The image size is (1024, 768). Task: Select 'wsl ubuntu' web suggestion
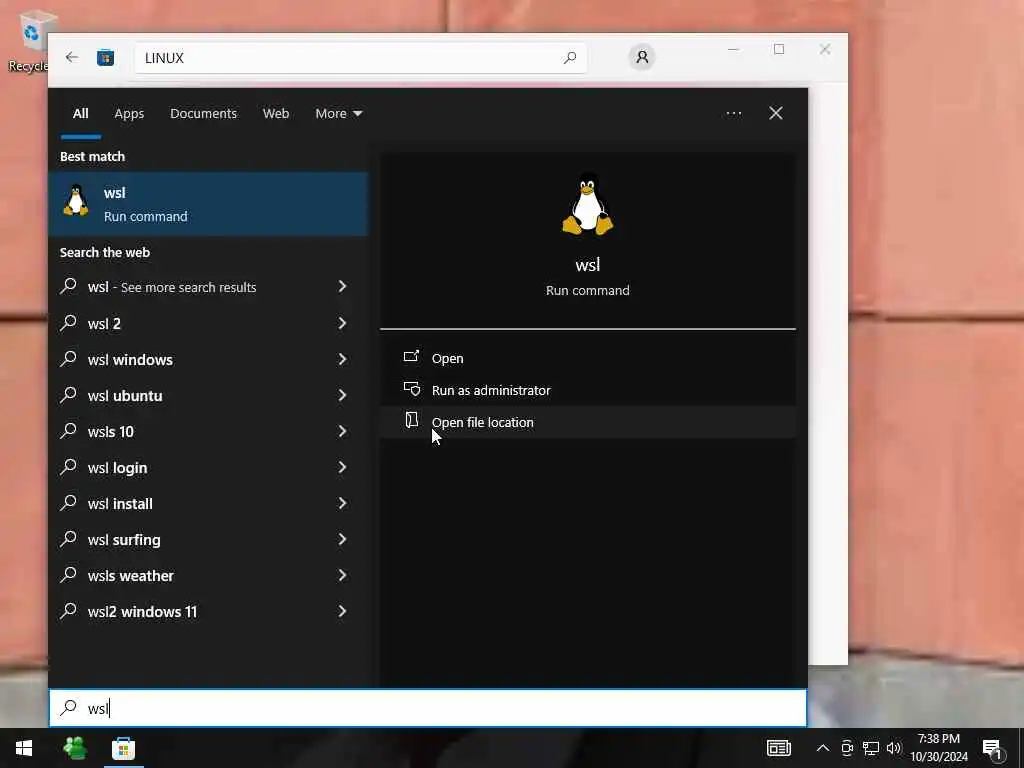[208, 395]
